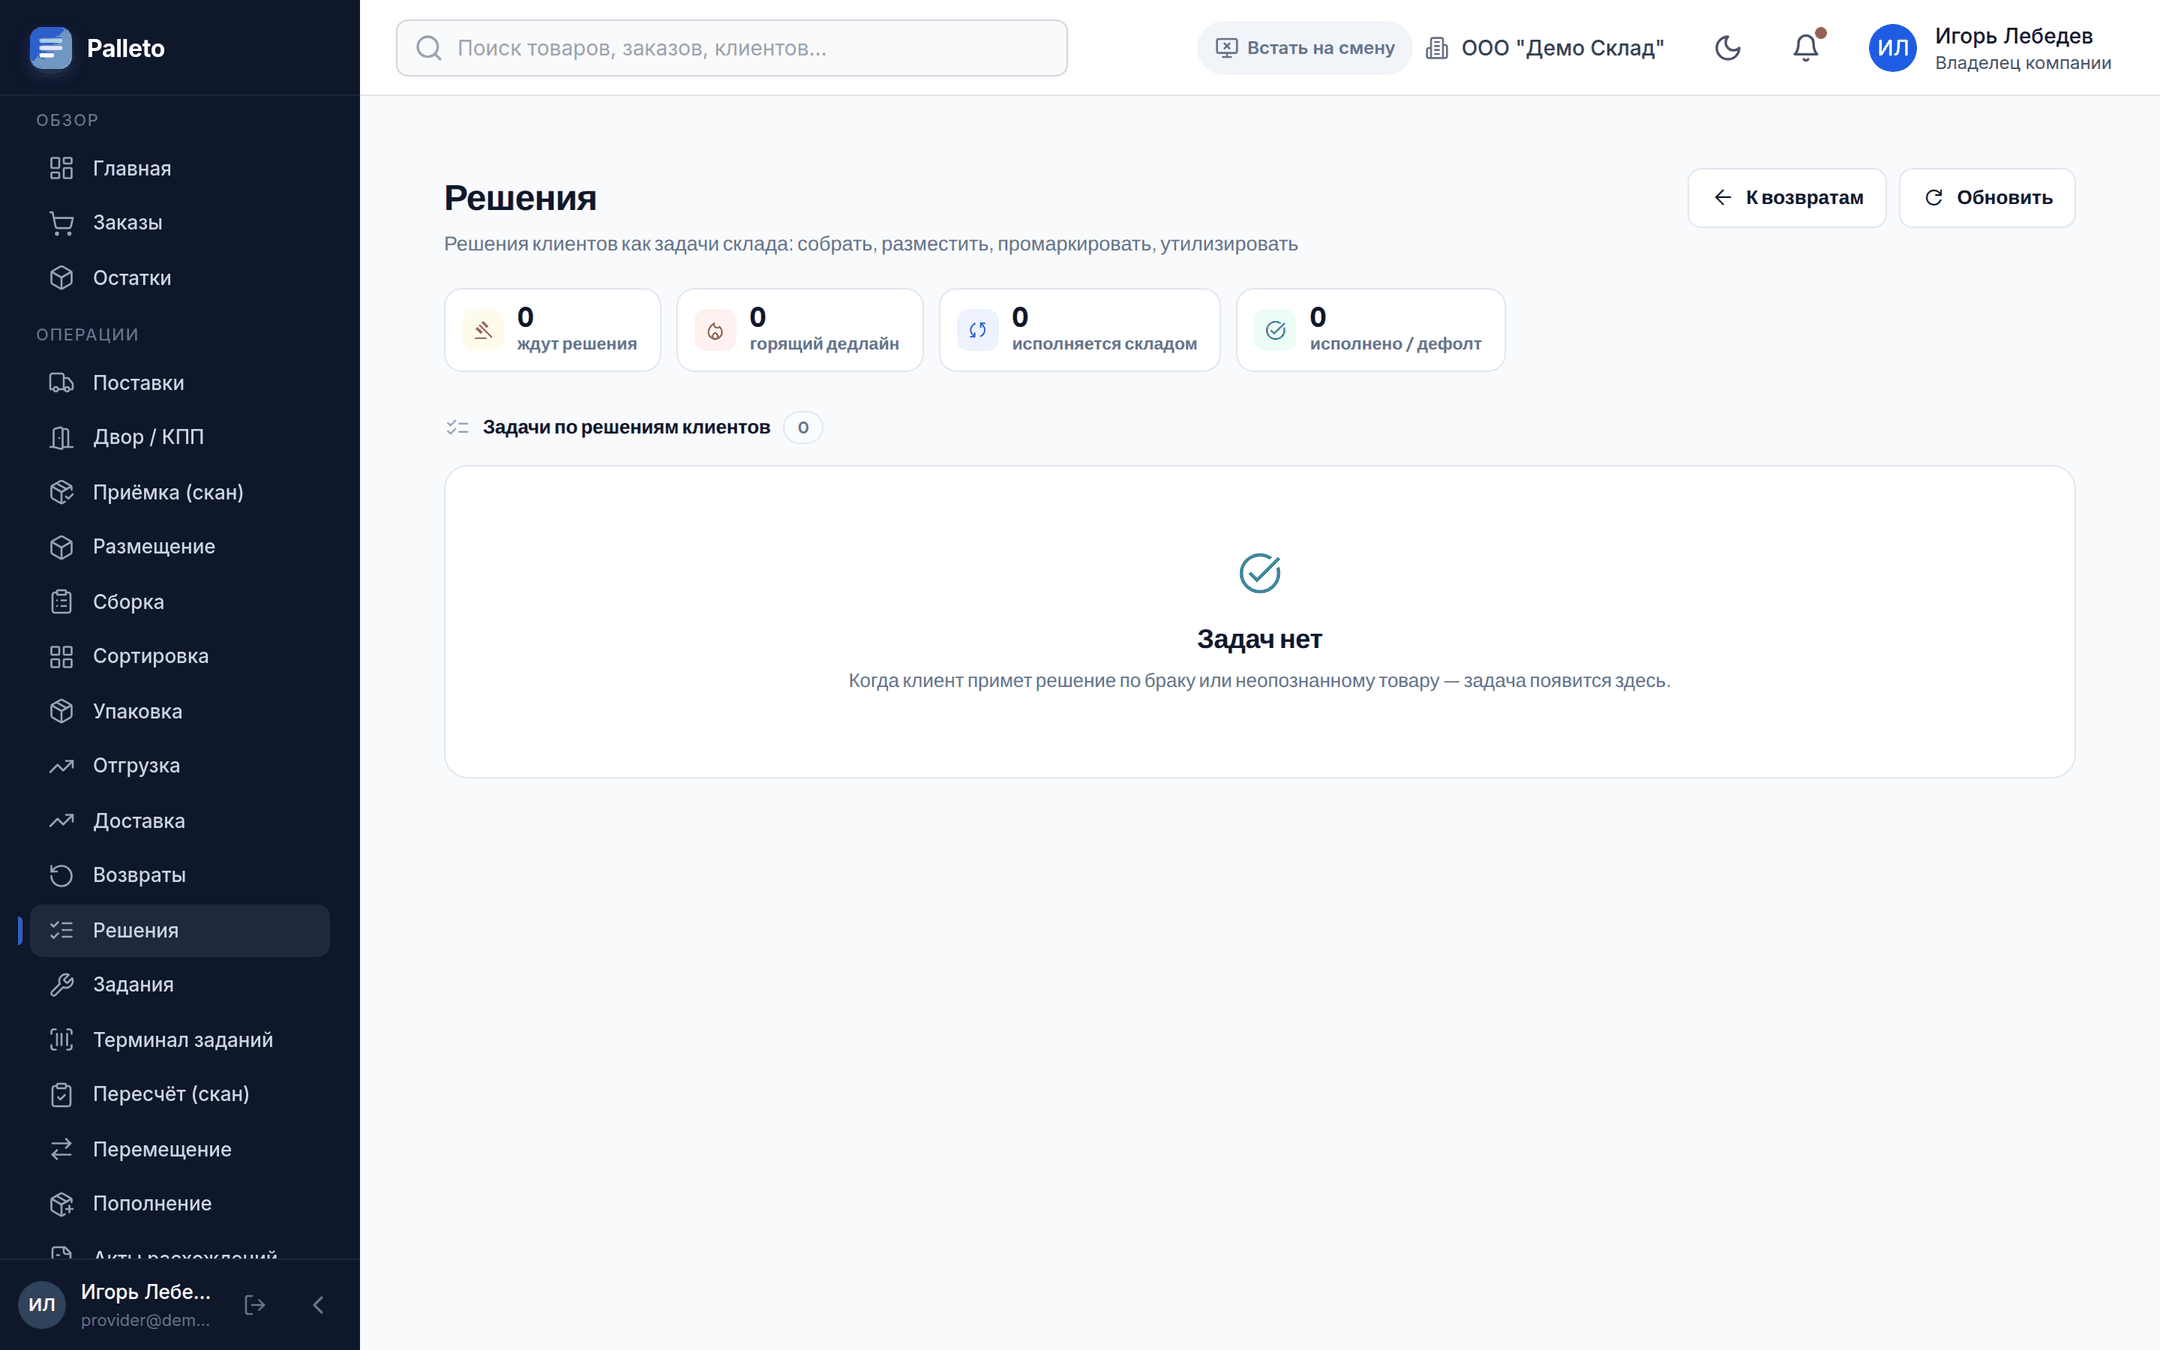Click "Встать на смену" shift button

[x=1305, y=48]
